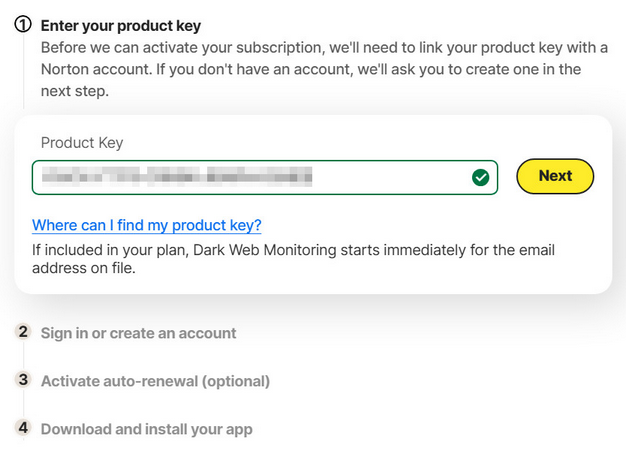Open 'Where can I find my product key?' link

(x=147, y=225)
